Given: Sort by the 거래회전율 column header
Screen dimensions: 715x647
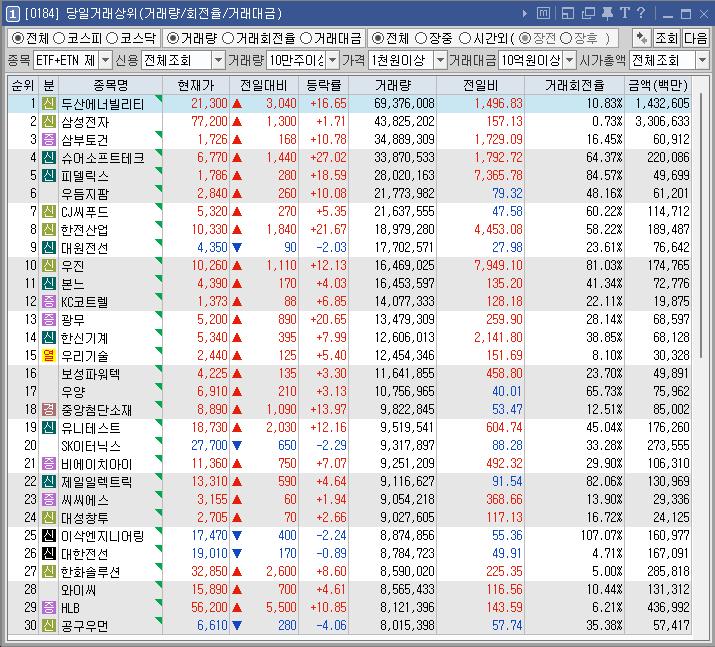Looking at the screenshot, I should [574, 85].
